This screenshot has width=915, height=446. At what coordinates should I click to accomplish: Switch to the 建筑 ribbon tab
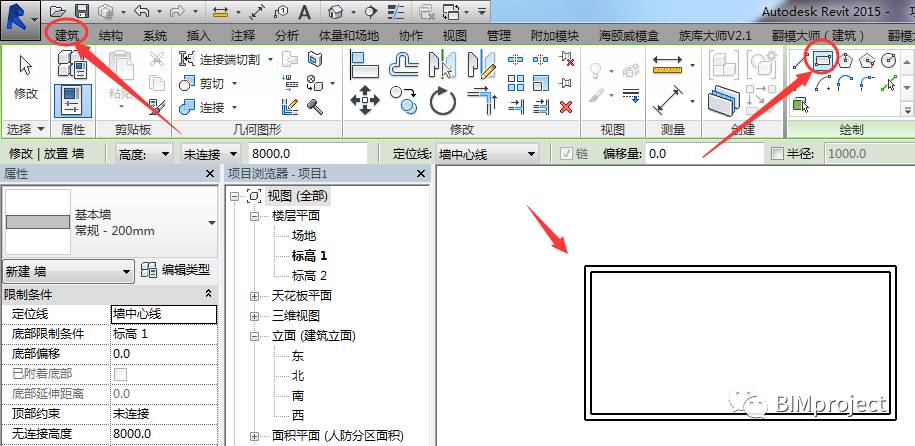pos(67,35)
